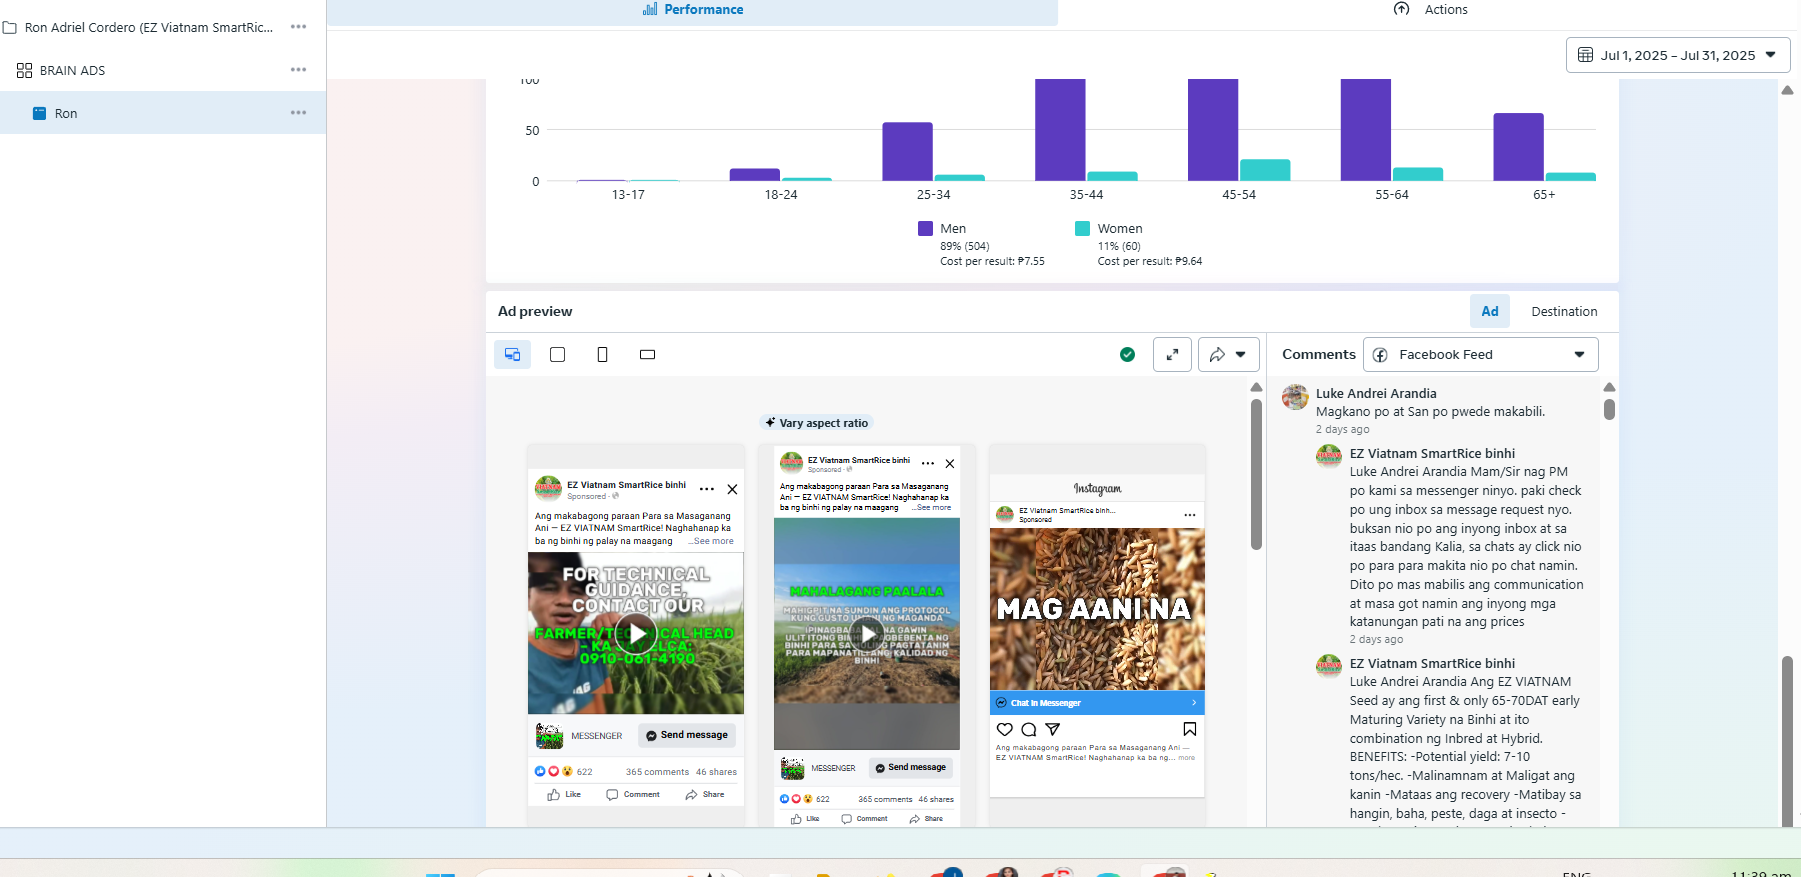Viewport: 1801px width, 877px height.
Task: Play the first ad preview video
Action: pos(636,633)
